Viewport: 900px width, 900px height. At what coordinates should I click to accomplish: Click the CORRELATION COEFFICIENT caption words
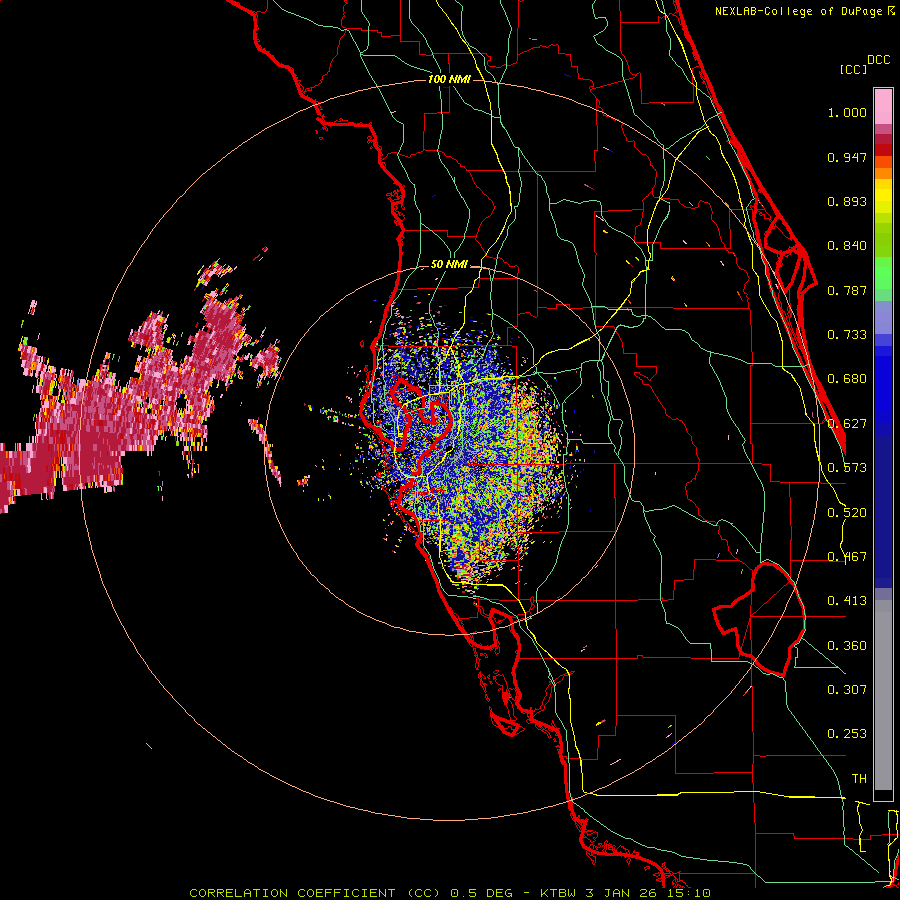(x=292, y=893)
